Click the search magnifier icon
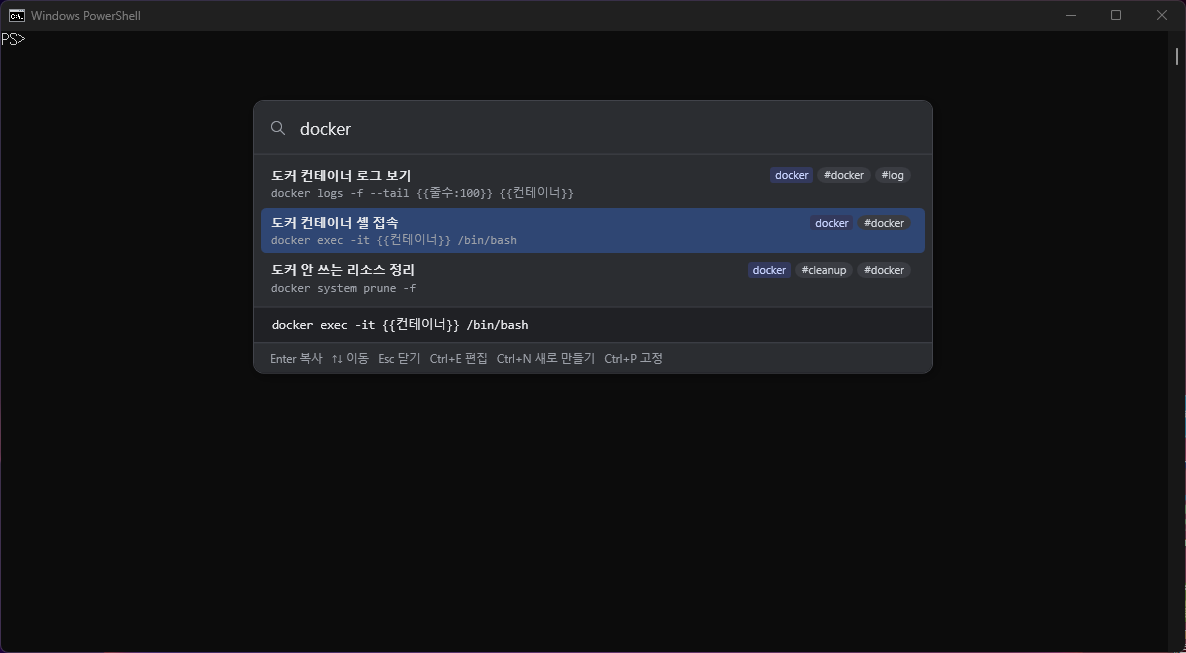The image size is (1186, 653). click(278, 129)
